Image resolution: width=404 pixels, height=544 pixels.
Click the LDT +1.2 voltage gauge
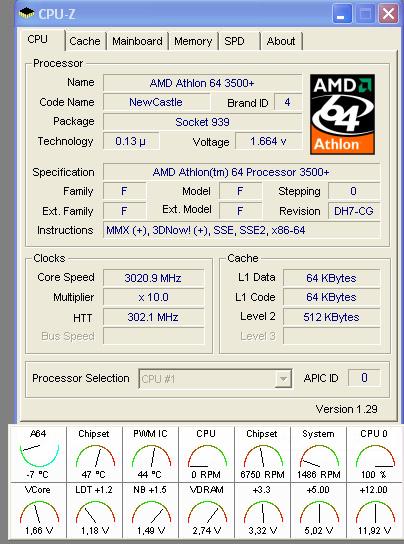pyautogui.click(x=94, y=510)
